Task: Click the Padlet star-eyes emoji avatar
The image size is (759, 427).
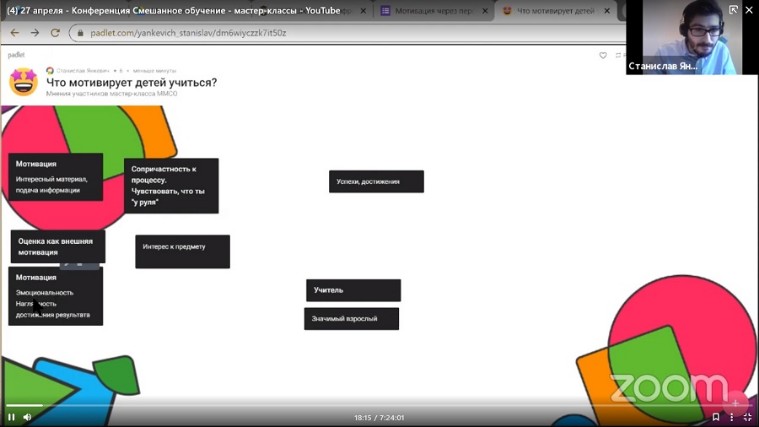Action: coord(23,82)
